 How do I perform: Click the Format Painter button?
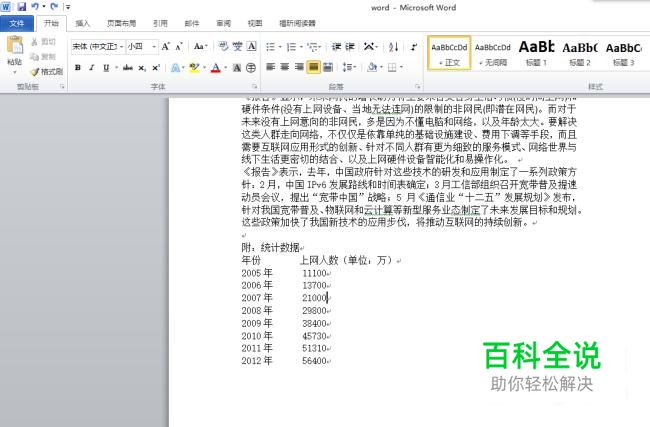[47, 72]
